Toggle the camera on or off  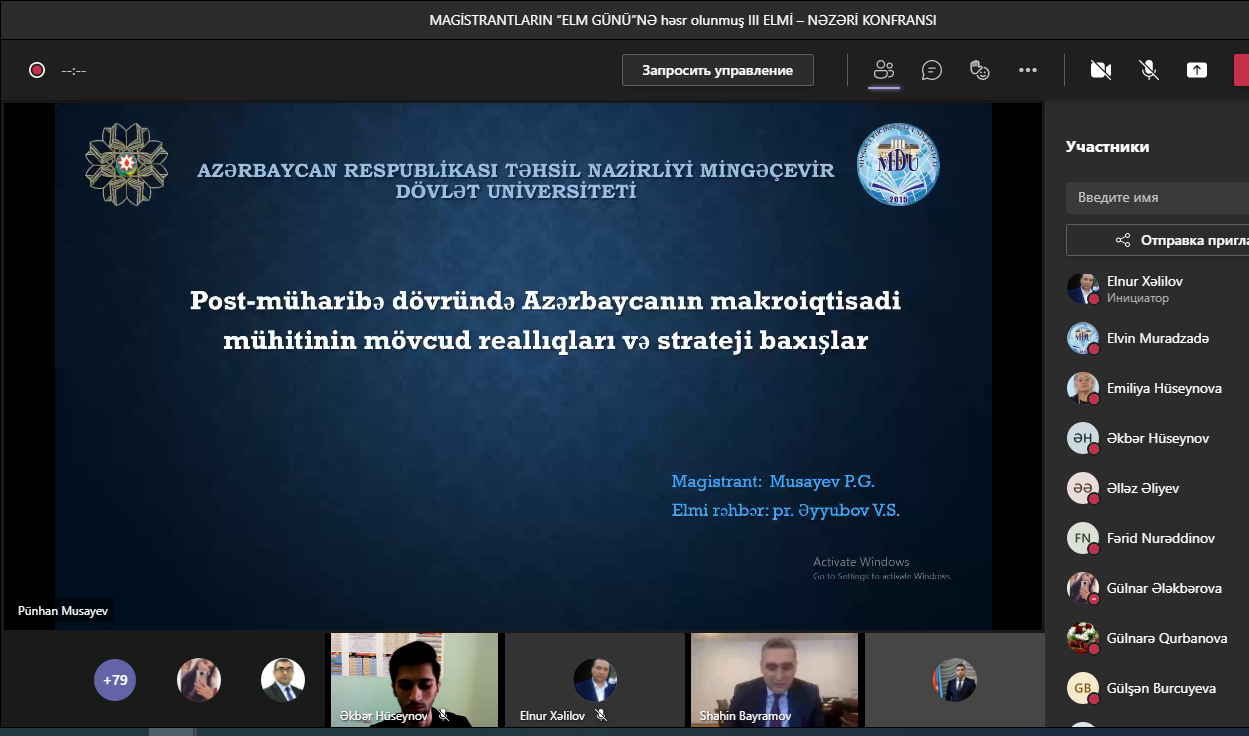1101,70
